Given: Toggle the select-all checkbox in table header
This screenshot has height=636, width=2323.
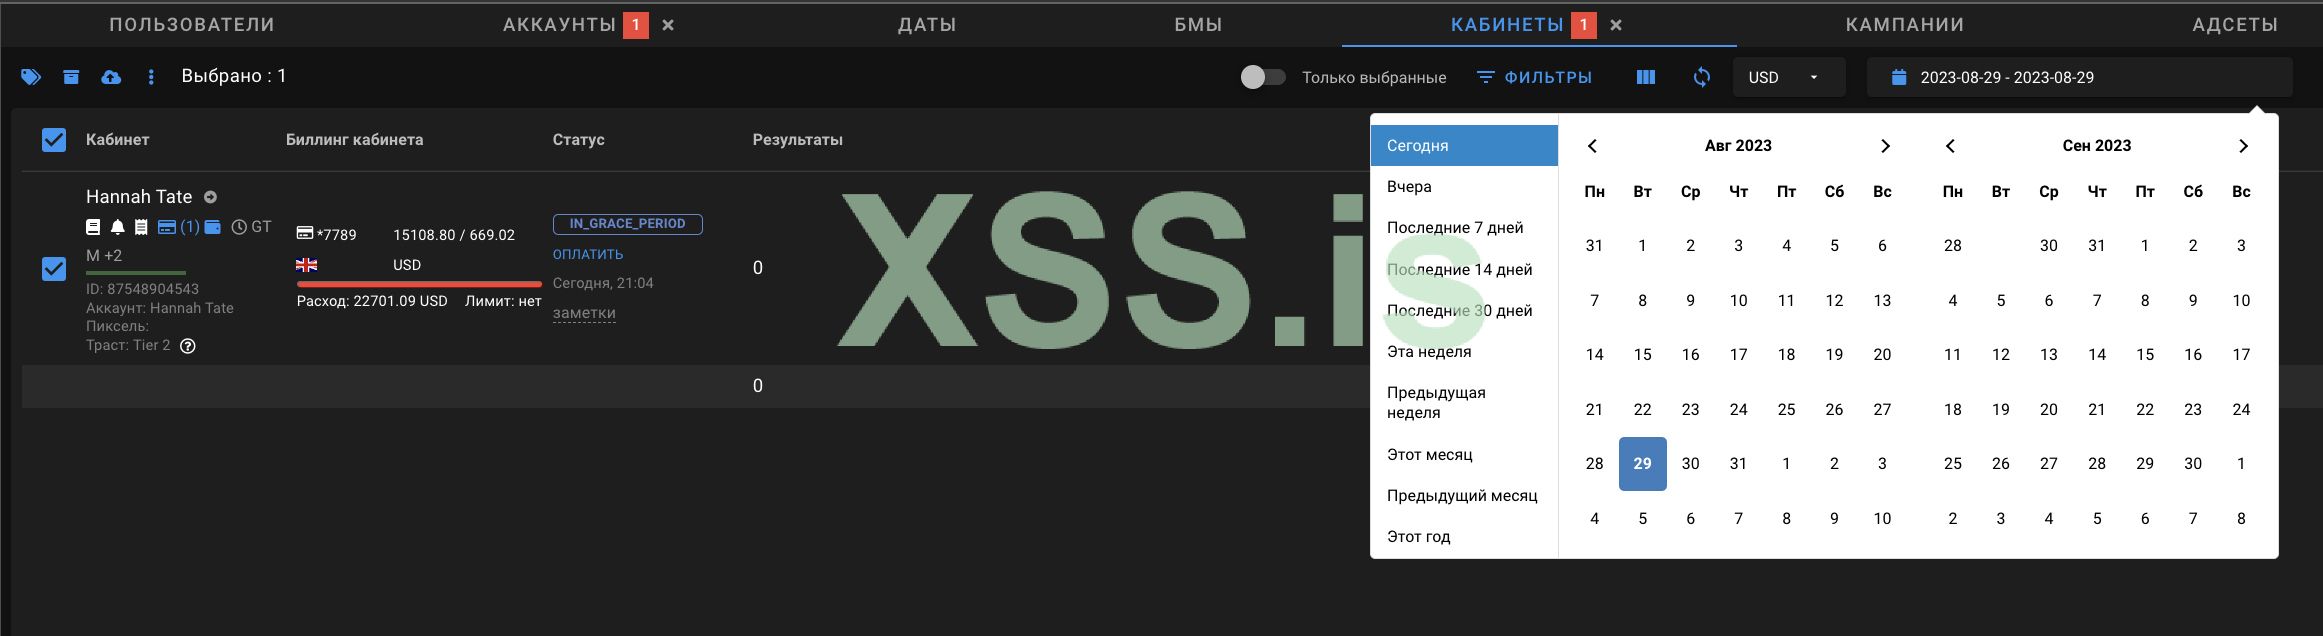Looking at the screenshot, I should tap(54, 140).
